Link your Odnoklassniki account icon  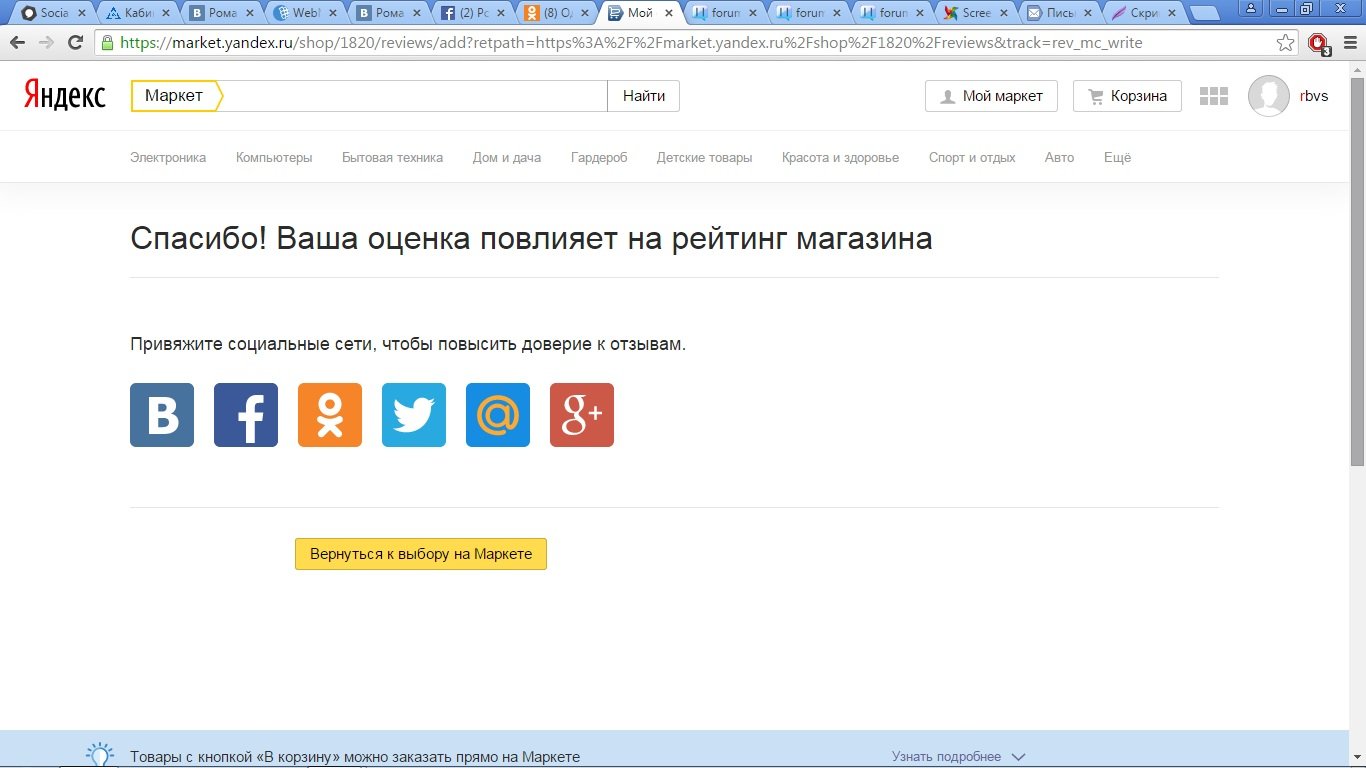[330, 415]
